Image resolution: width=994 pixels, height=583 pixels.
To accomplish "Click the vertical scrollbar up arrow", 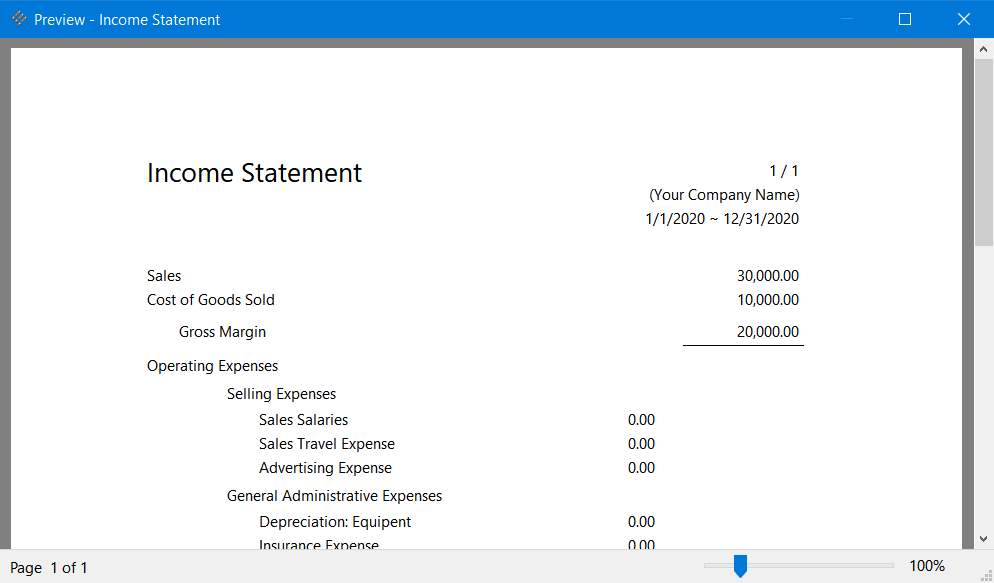I will [x=984, y=48].
